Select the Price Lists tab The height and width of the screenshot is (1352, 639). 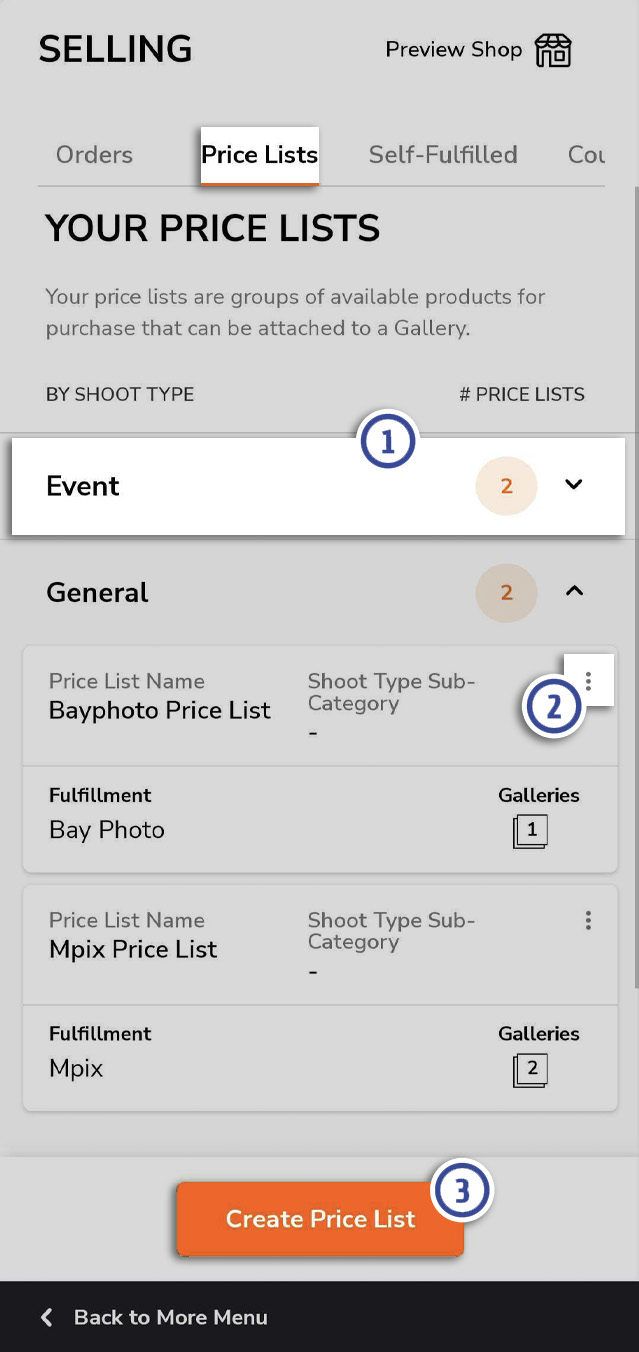pos(260,155)
